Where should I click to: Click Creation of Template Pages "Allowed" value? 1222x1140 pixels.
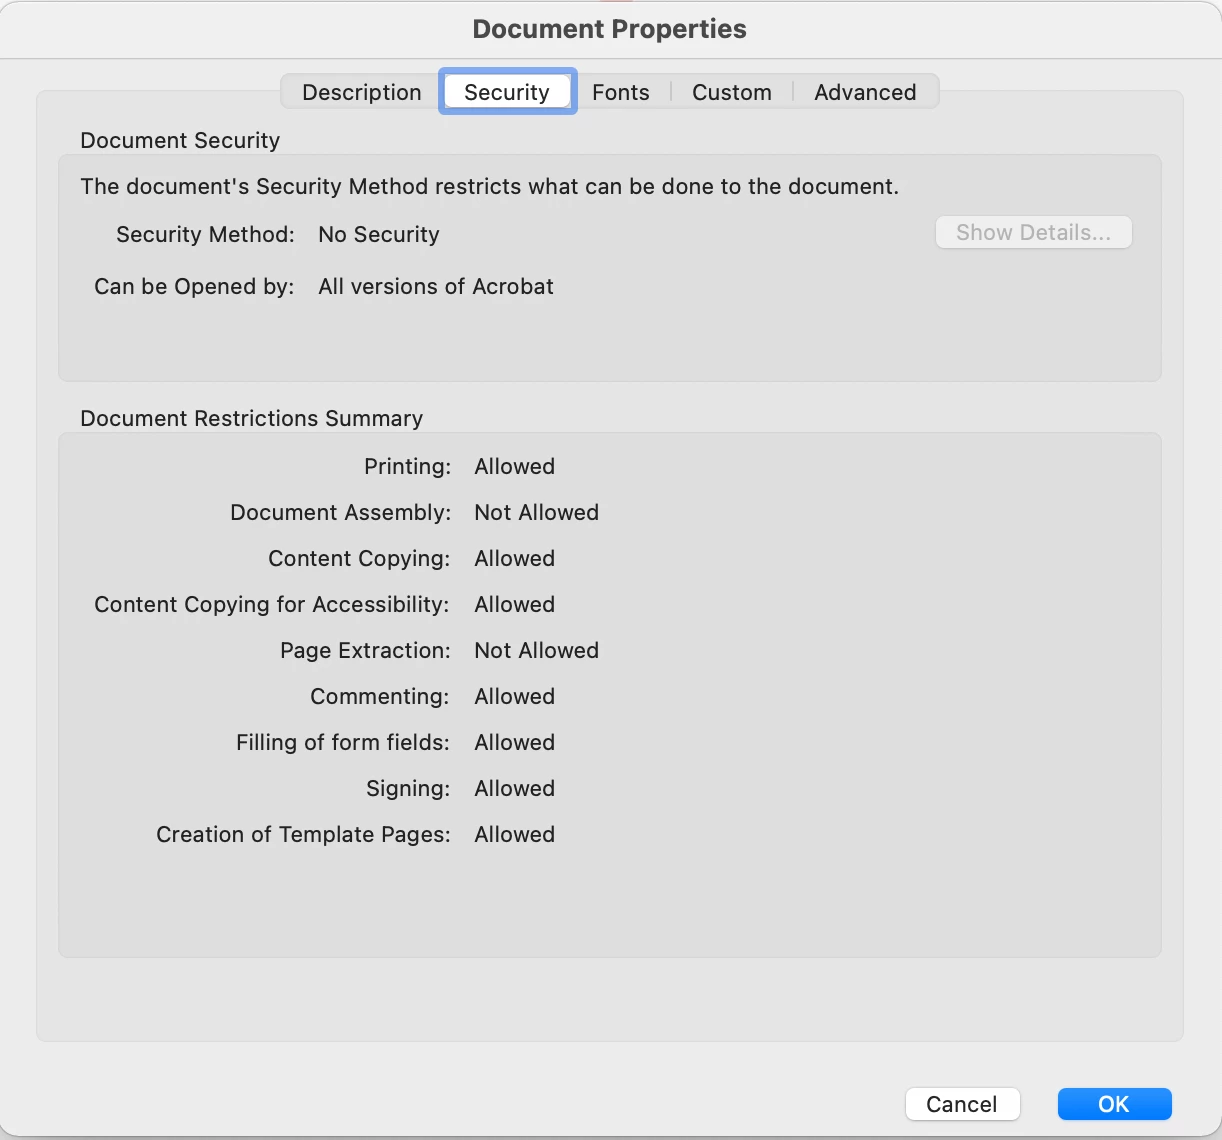click(x=514, y=834)
